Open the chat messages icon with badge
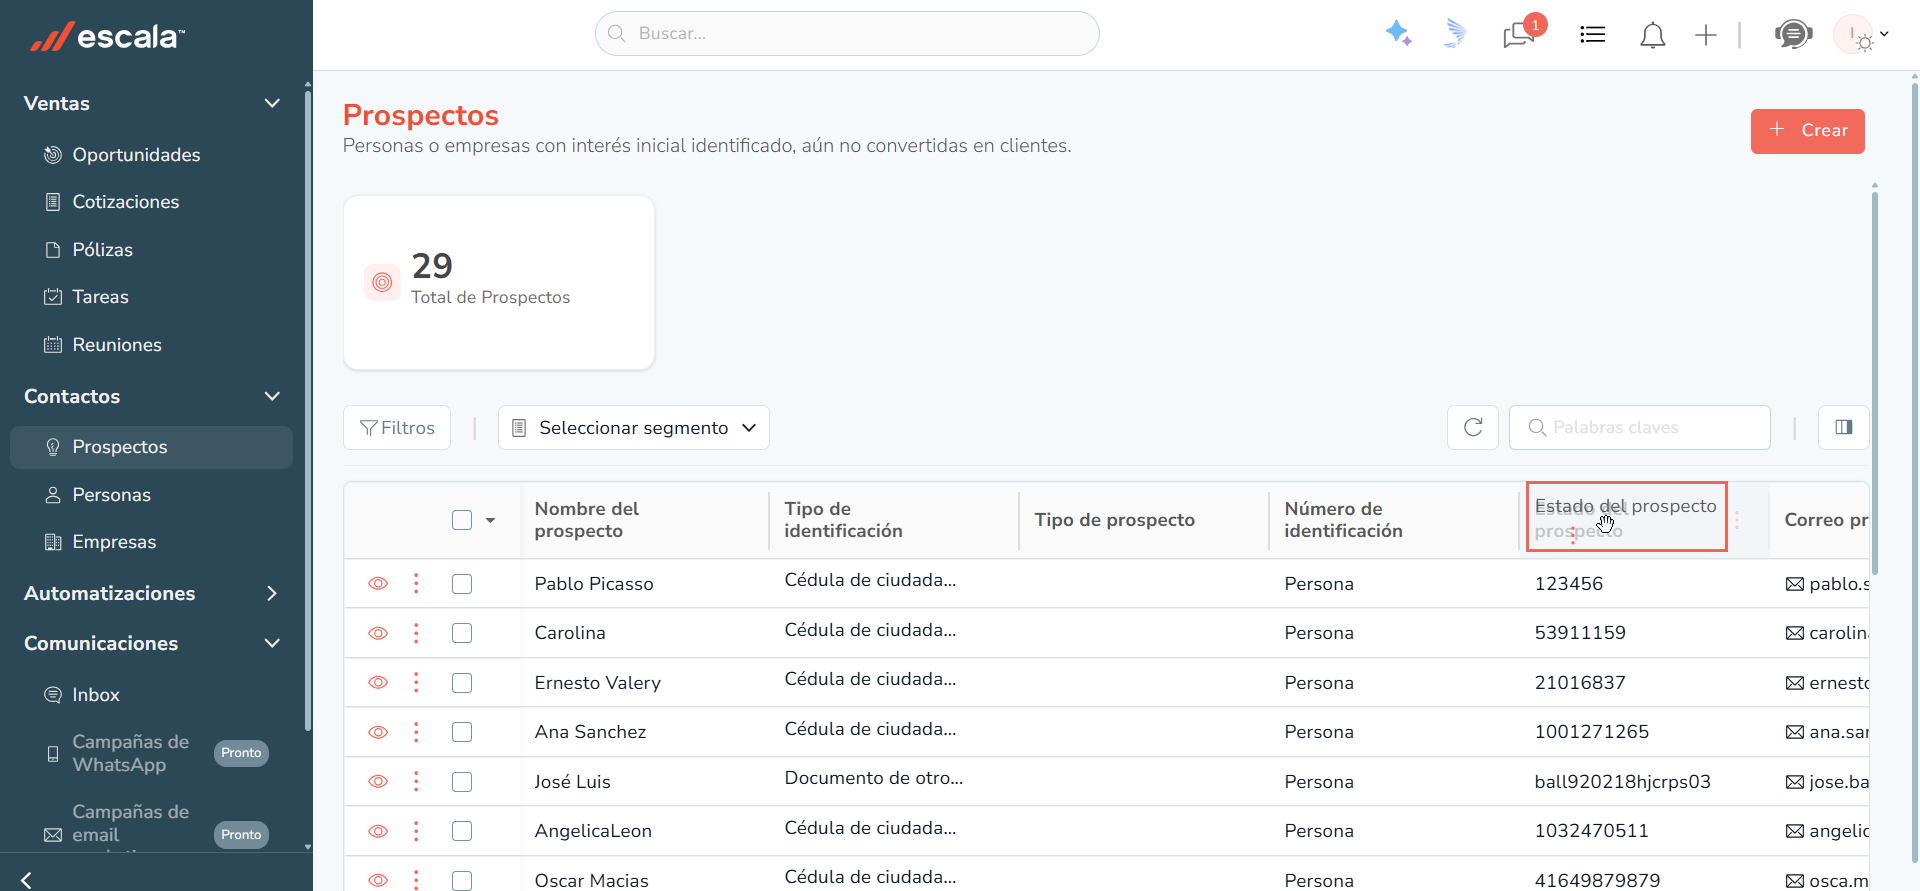 tap(1520, 34)
